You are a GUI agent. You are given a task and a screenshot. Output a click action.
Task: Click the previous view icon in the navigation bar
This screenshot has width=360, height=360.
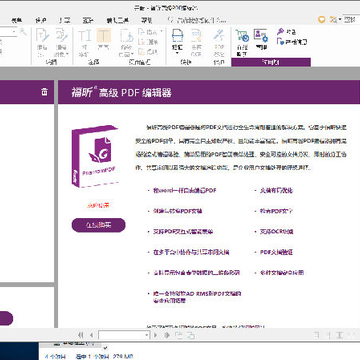coord(179,335)
